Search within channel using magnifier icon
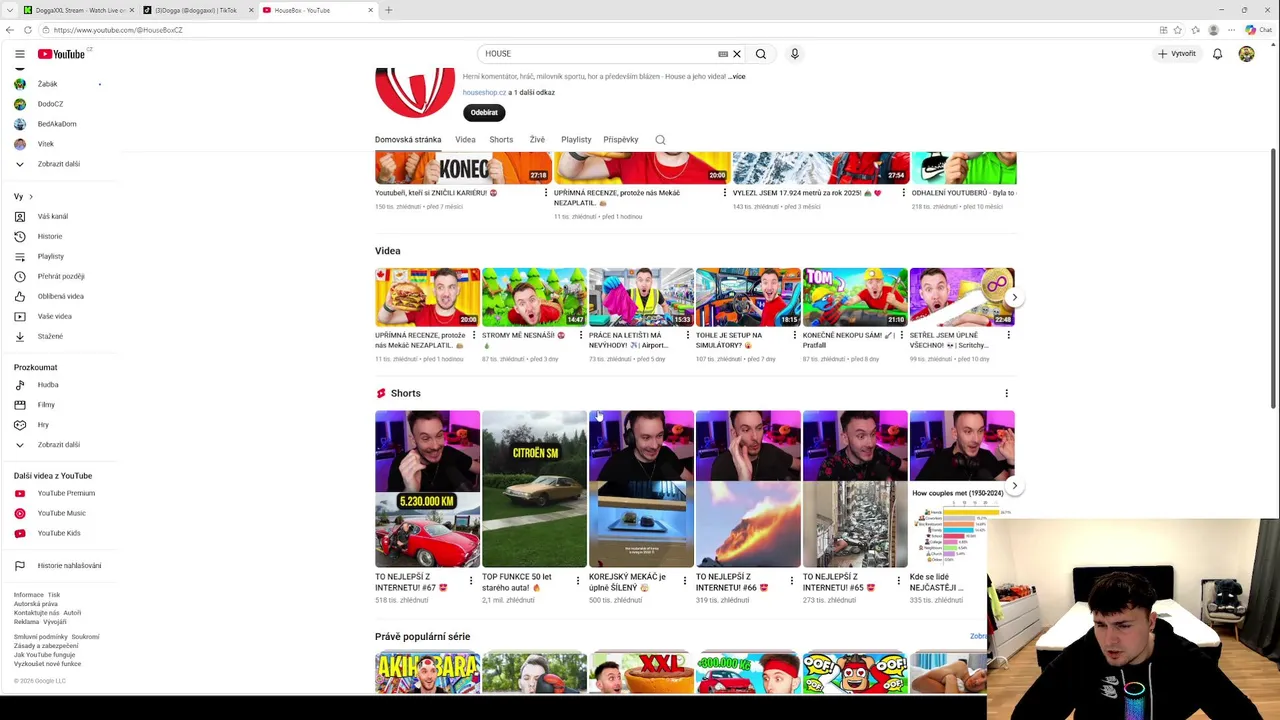1280x720 pixels. (660, 140)
